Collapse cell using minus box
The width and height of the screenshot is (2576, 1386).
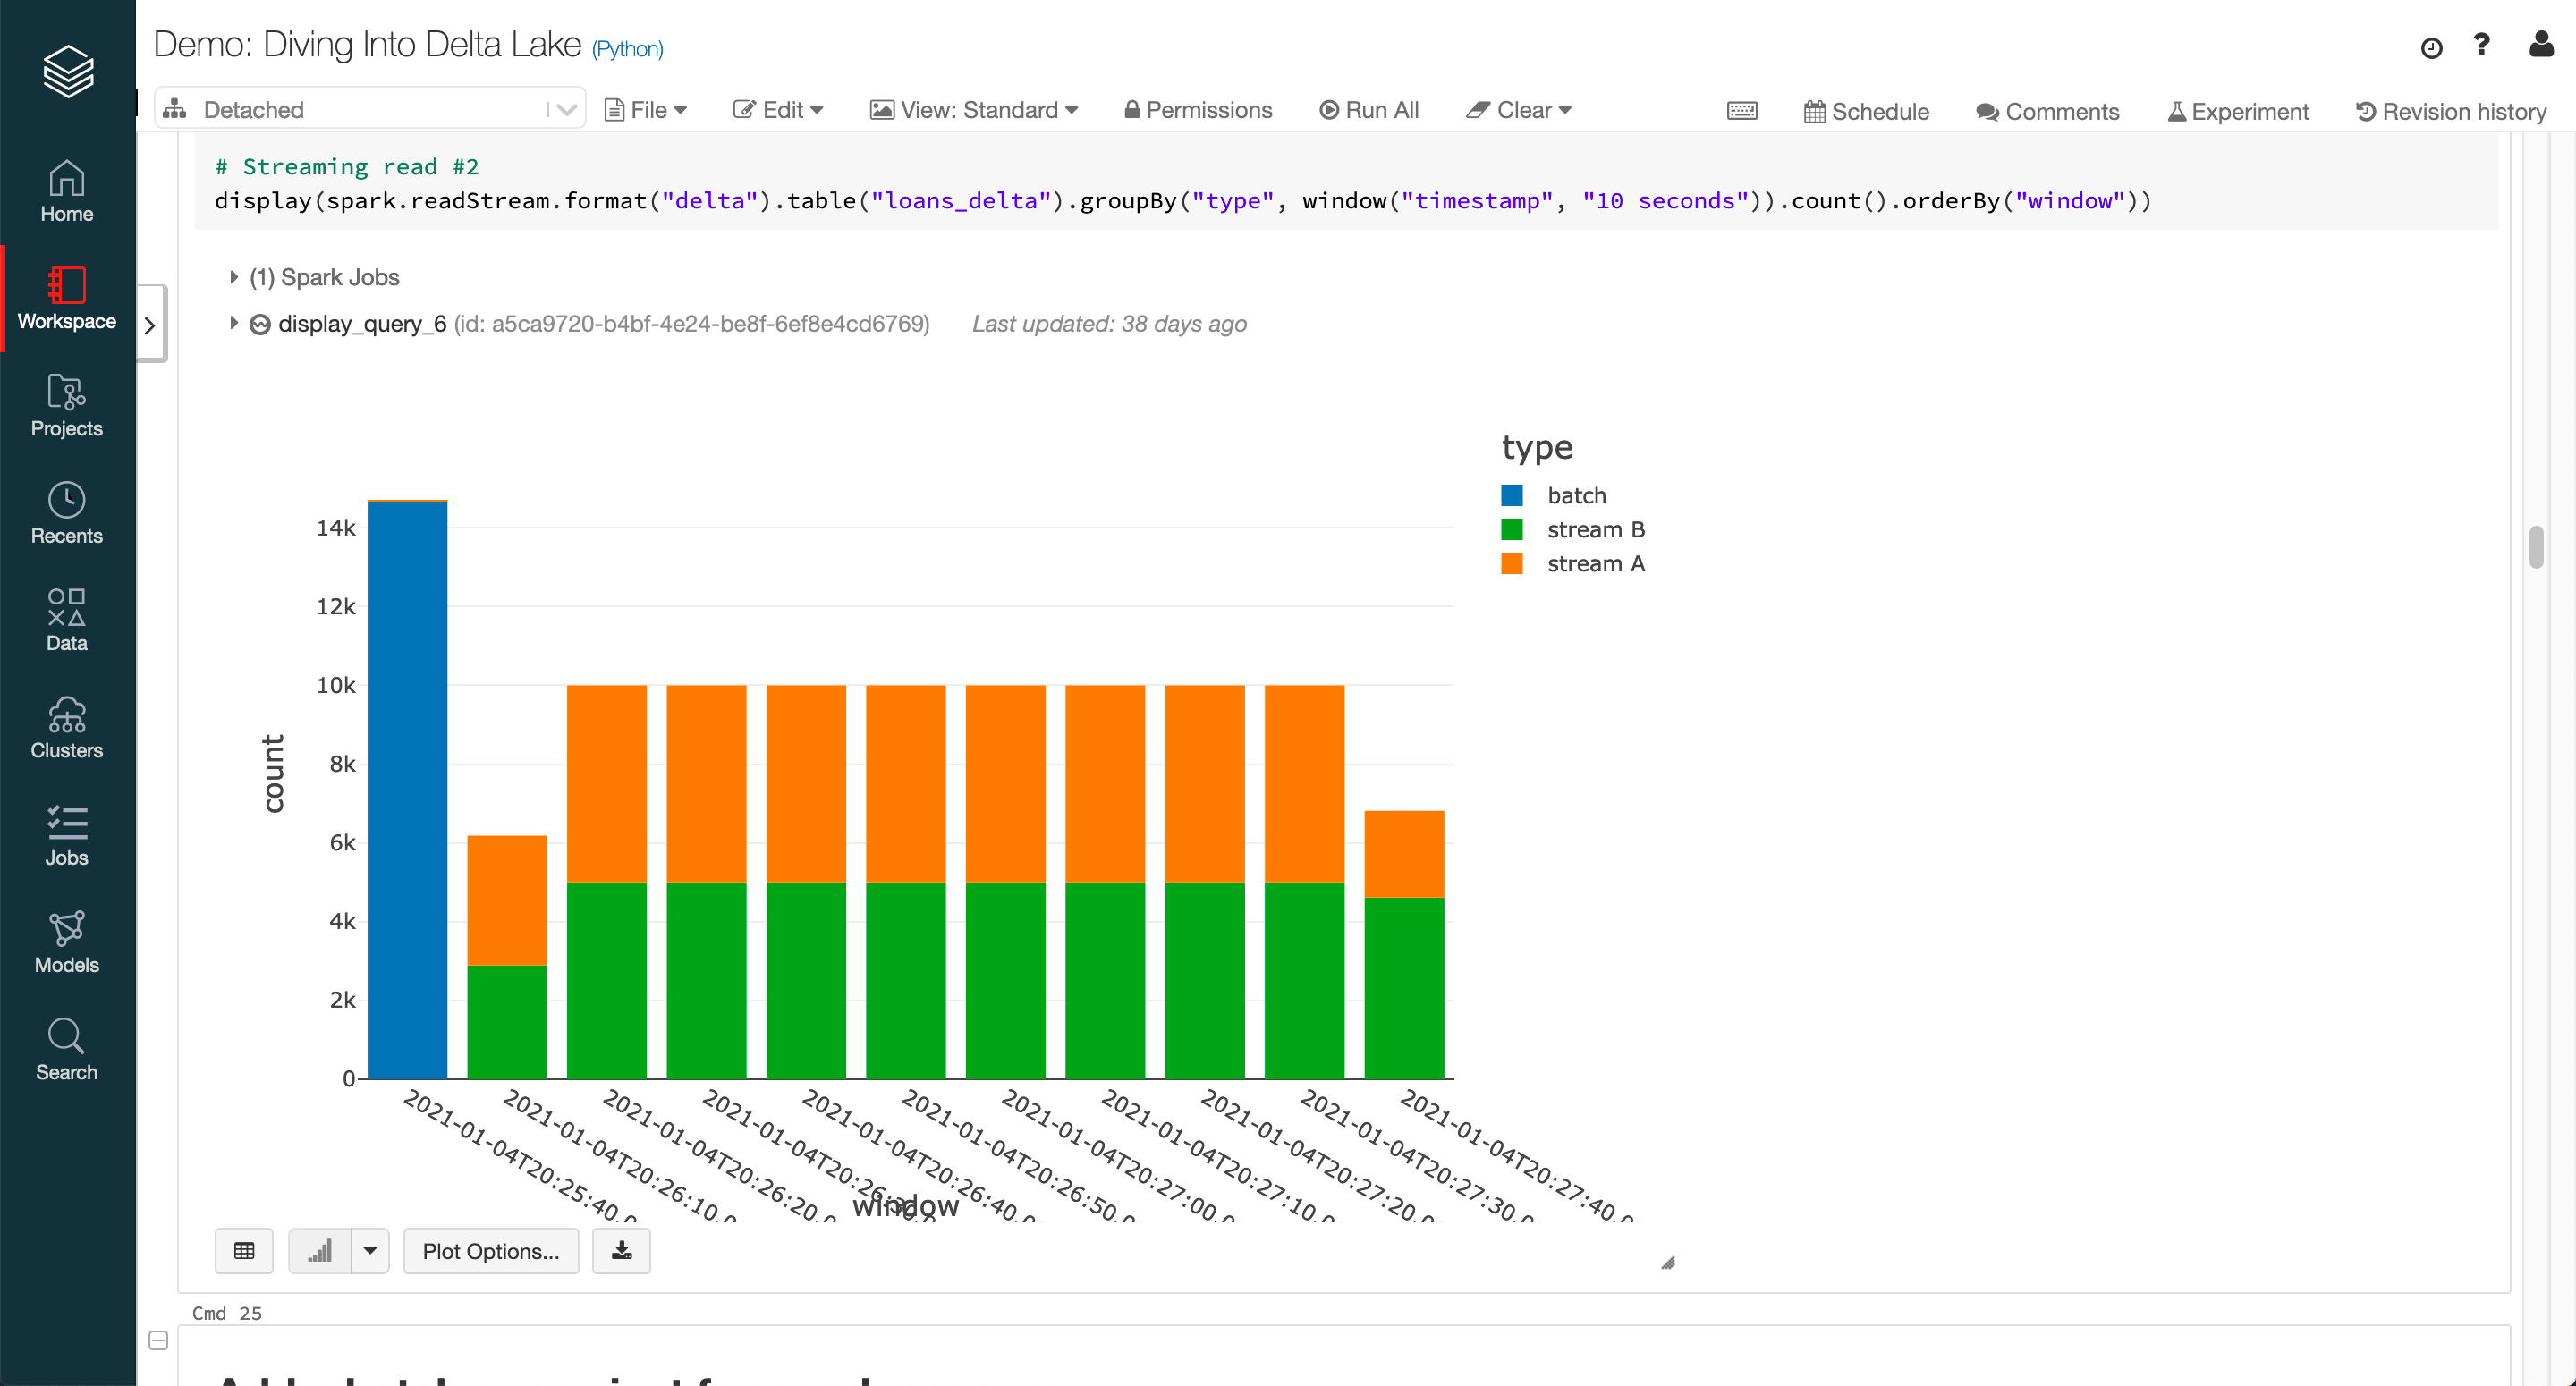pos(158,1340)
